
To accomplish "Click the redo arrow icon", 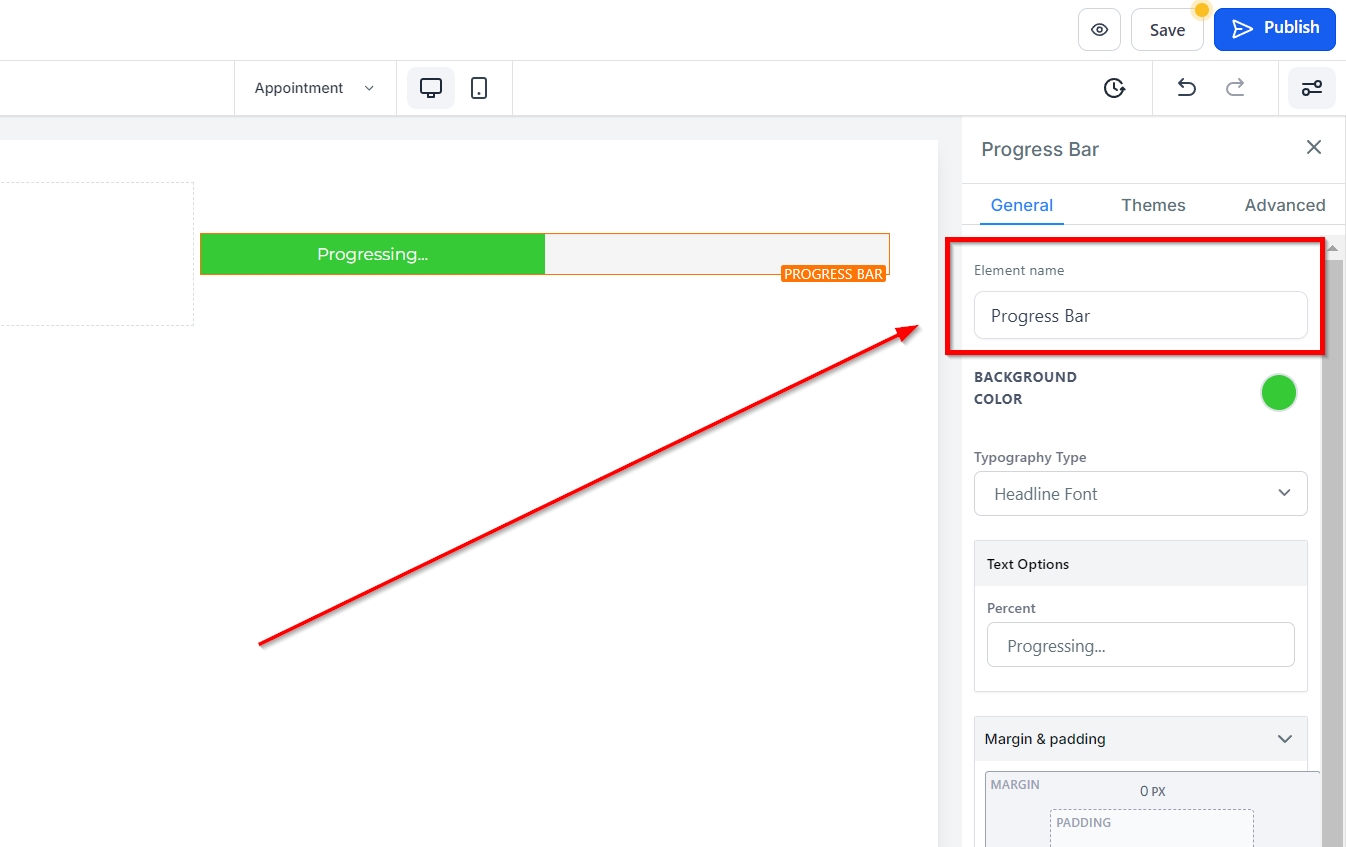I will [x=1235, y=88].
